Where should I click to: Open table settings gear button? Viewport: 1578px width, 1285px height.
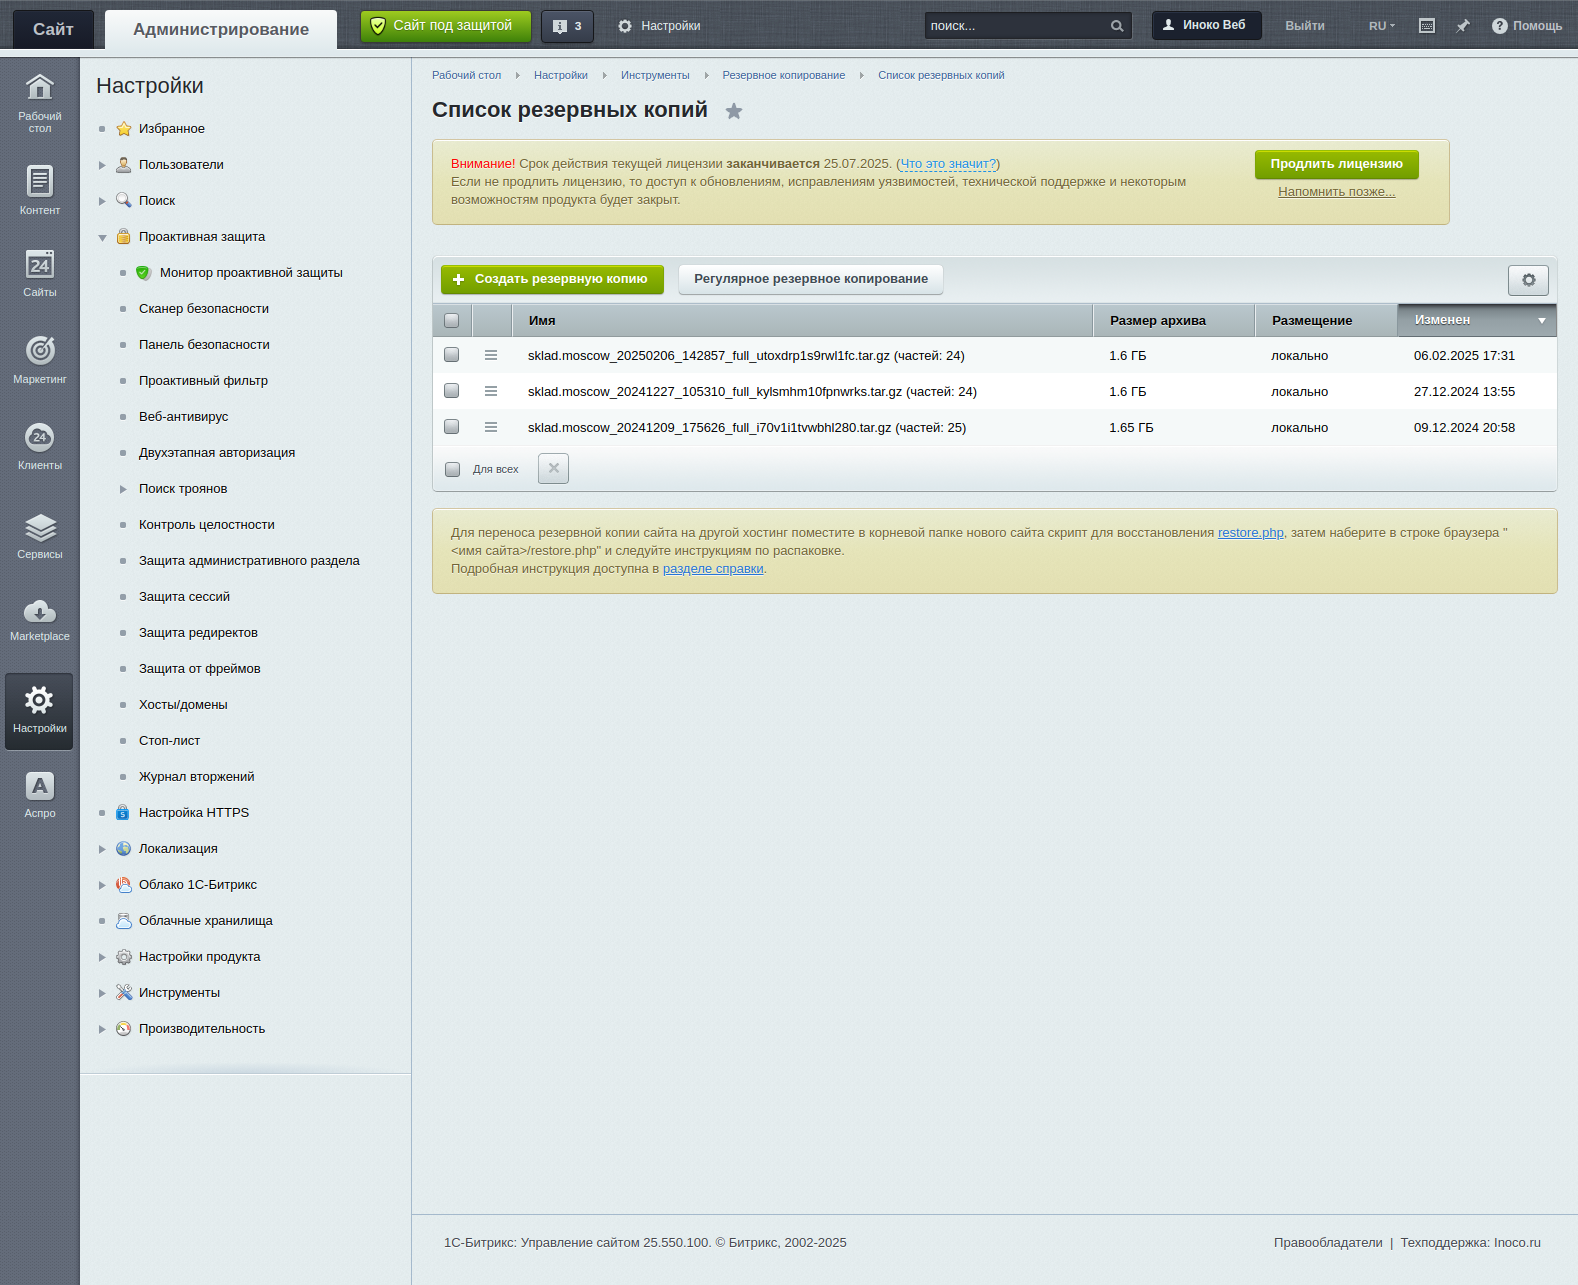(1527, 280)
